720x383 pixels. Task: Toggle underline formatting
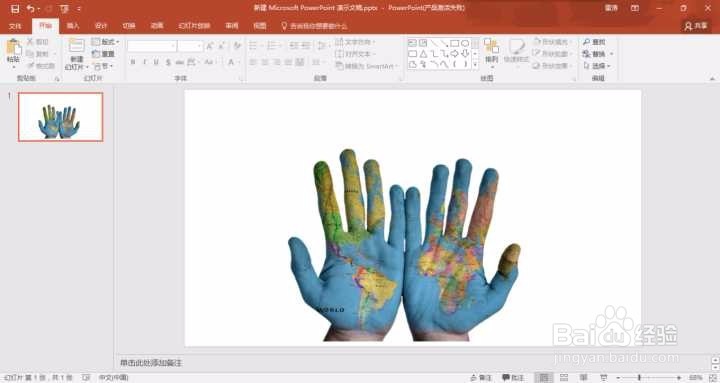pyautogui.click(x=157, y=62)
